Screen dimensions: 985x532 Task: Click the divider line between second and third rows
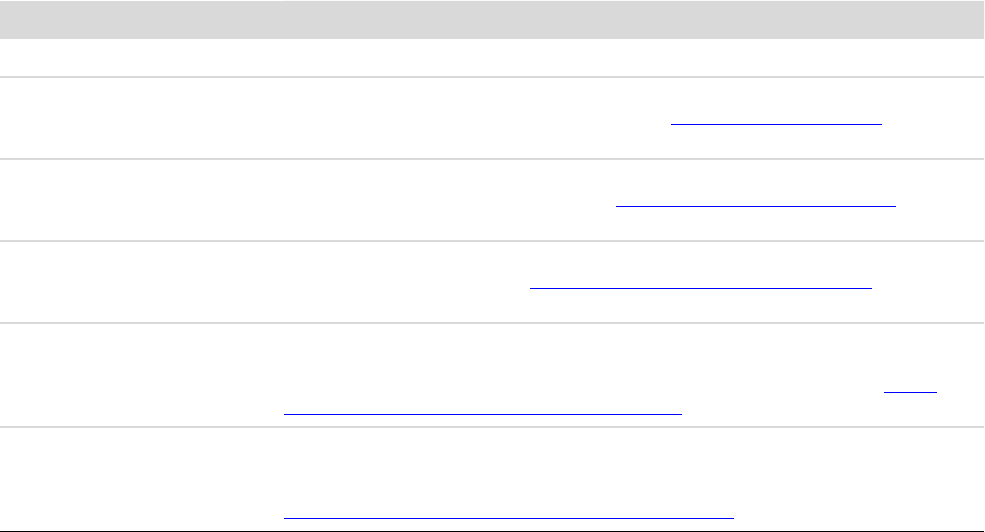click(x=492, y=159)
